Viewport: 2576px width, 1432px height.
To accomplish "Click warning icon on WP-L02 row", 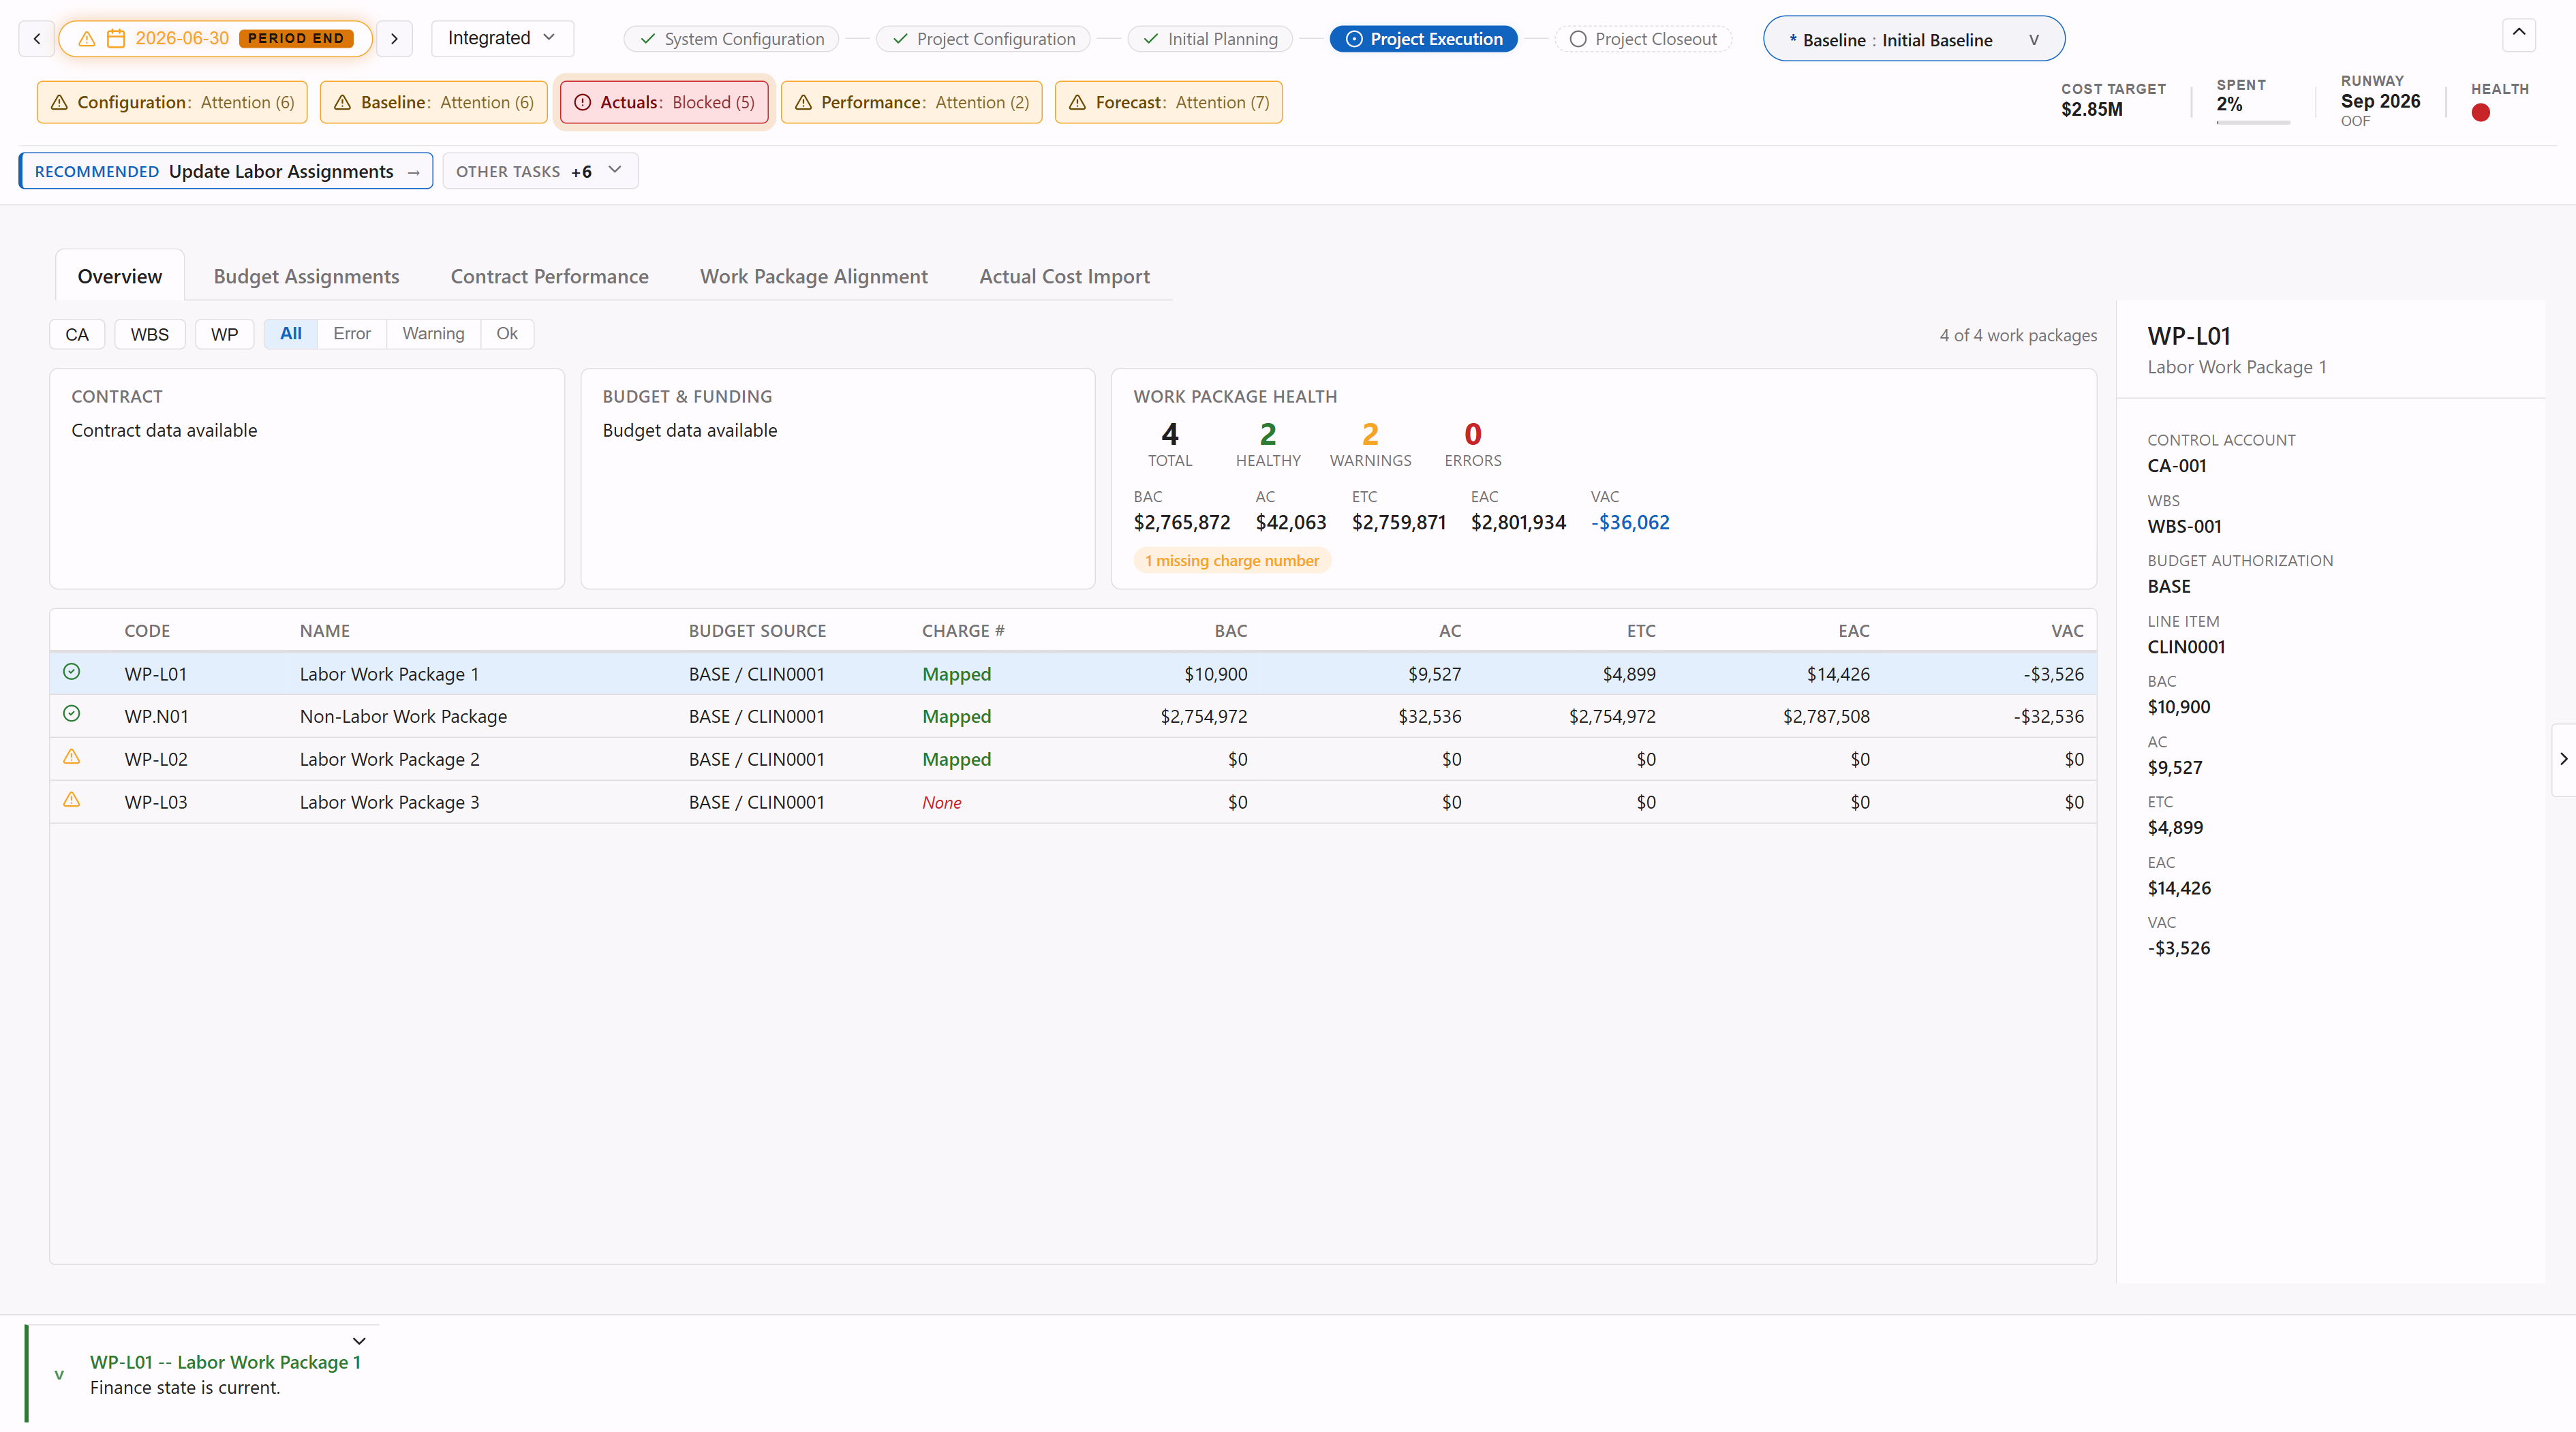I will (72, 757).
